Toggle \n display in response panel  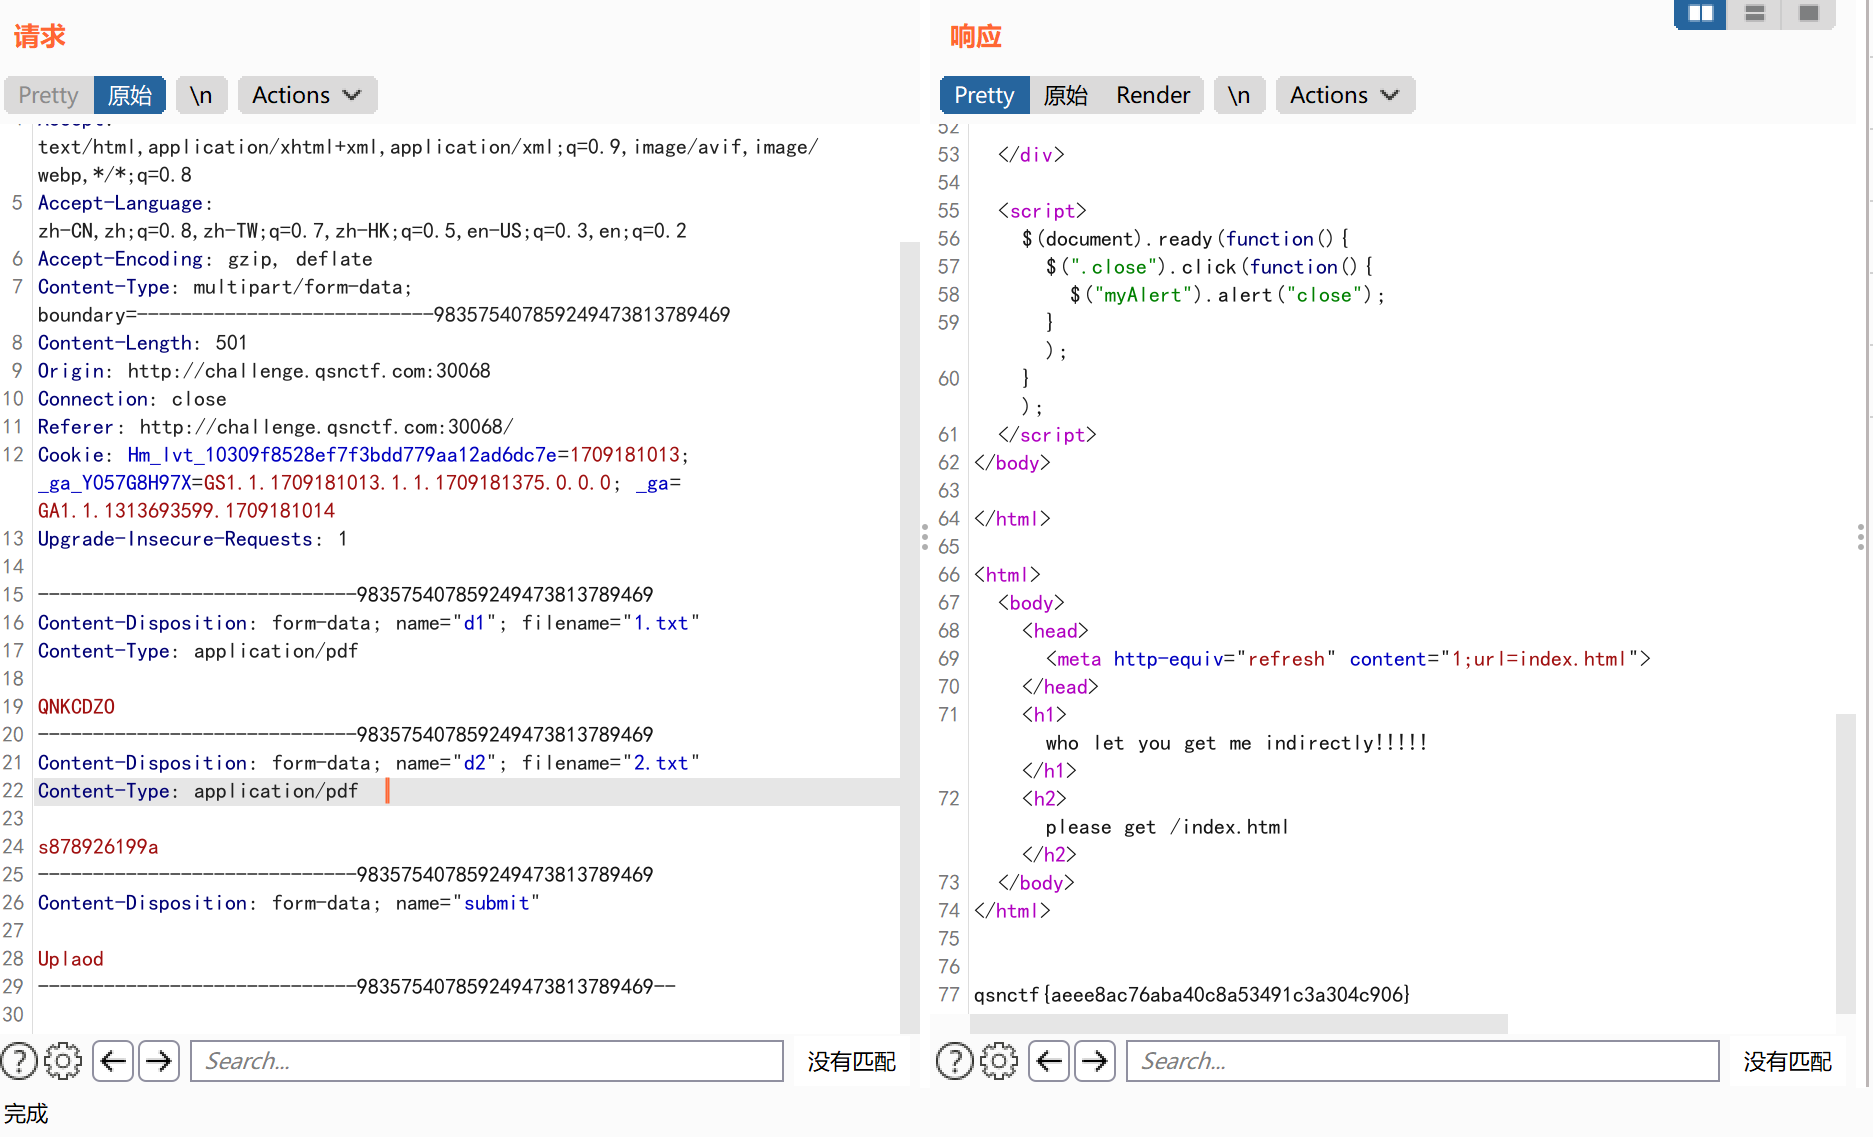(x=1239, y=95)
